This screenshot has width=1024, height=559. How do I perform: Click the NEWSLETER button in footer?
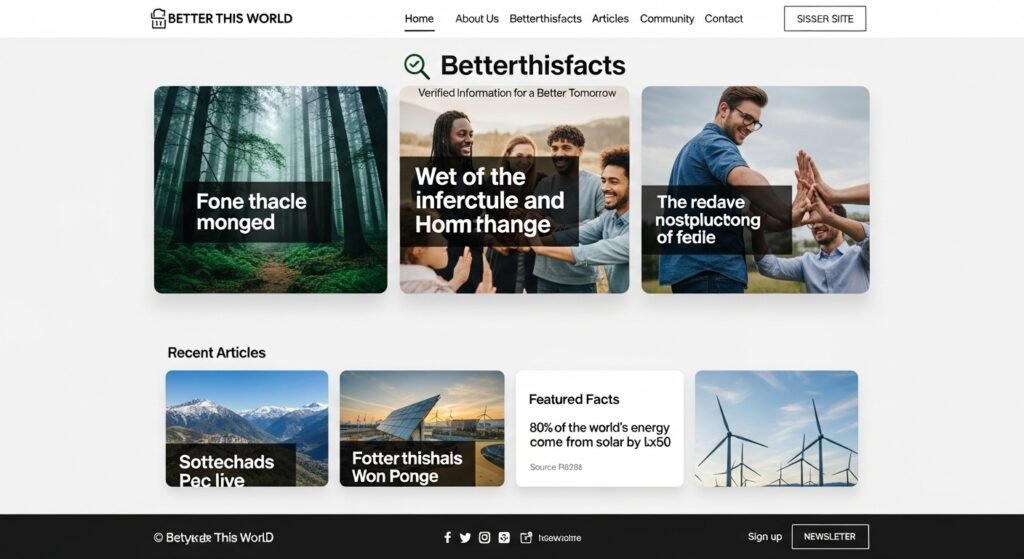point(830,537)
